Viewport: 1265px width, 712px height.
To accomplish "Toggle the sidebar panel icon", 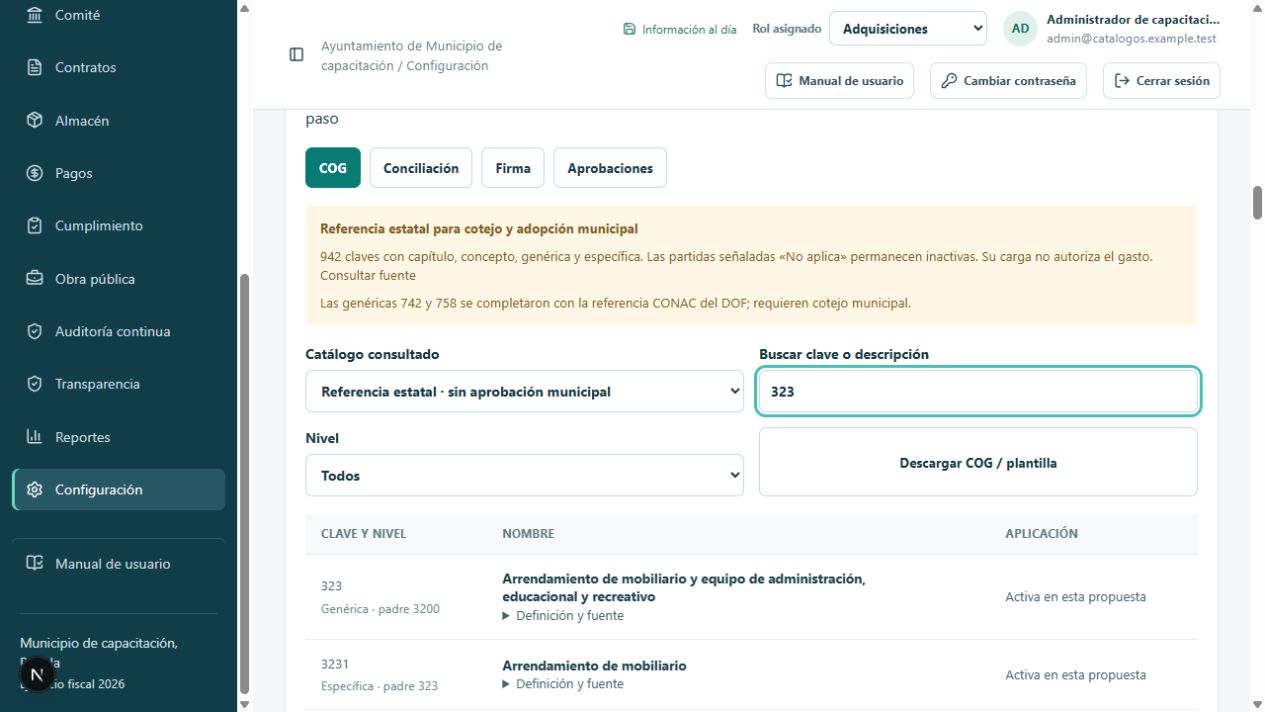I will (x=297, y=55).
